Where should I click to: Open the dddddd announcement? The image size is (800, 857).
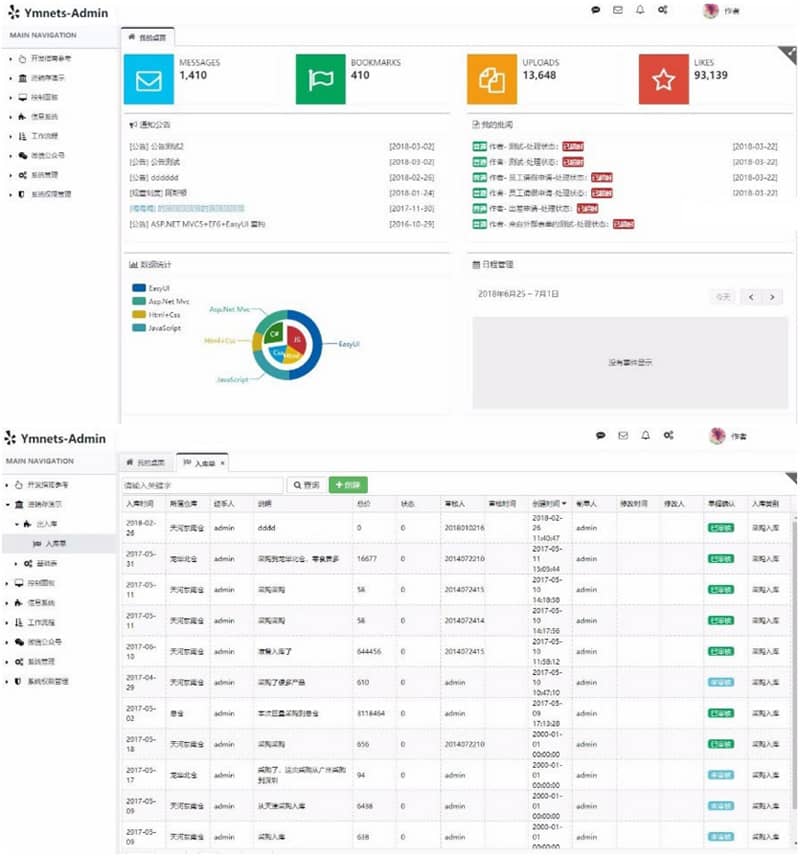coord(154,178)
